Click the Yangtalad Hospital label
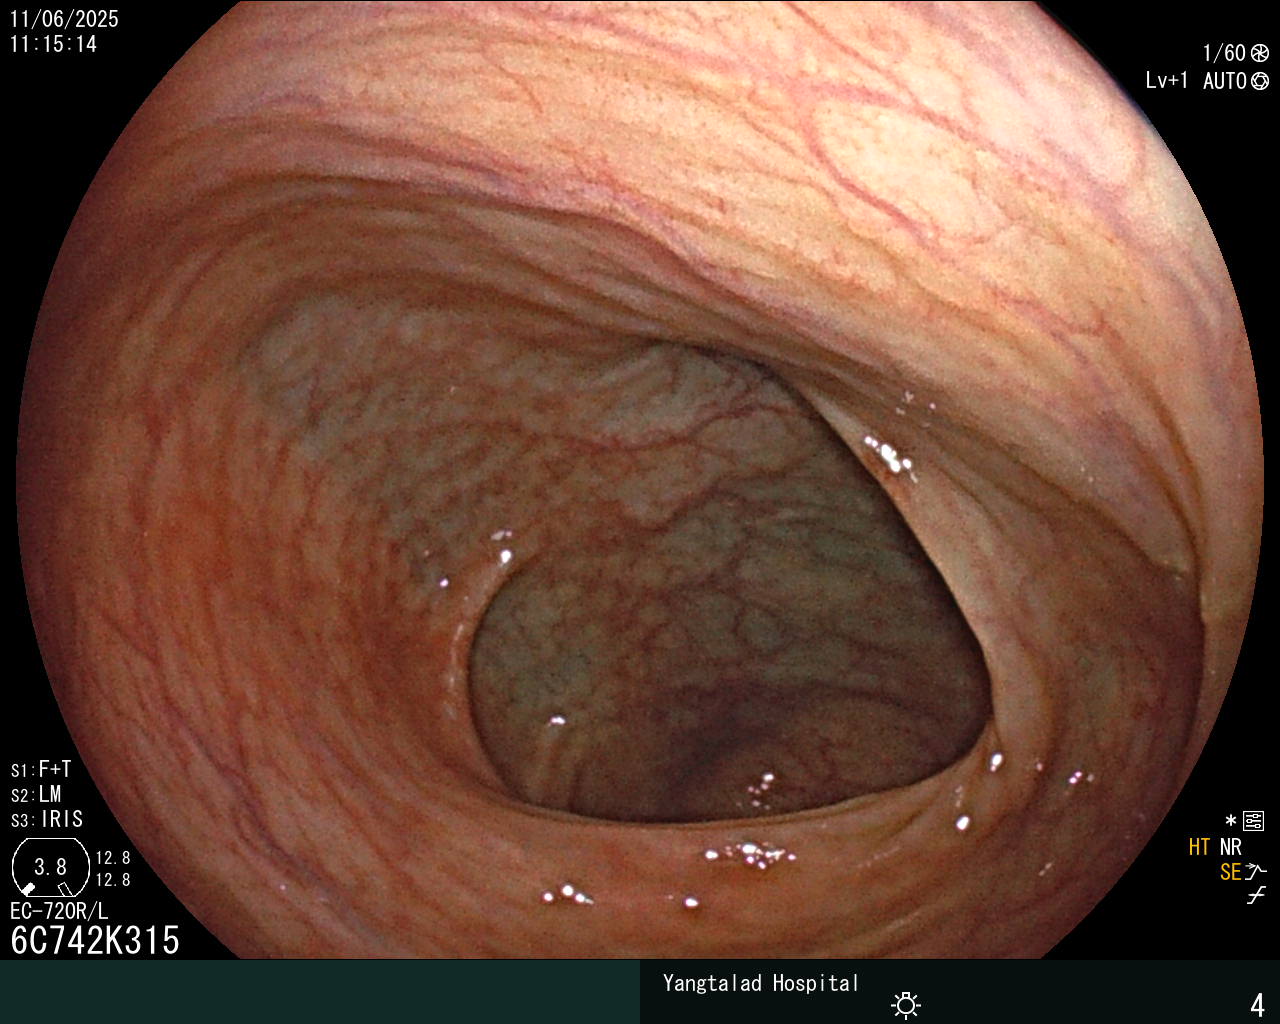Image resolution: width=1280 pixels, height=1024 pixels. click(x=761, y=983)
